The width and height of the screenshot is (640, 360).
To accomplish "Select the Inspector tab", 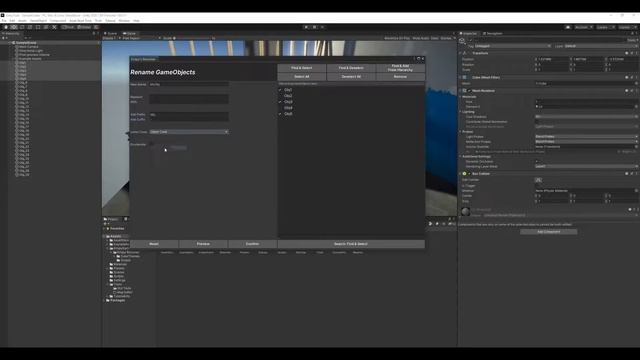I will click(469, 33).
